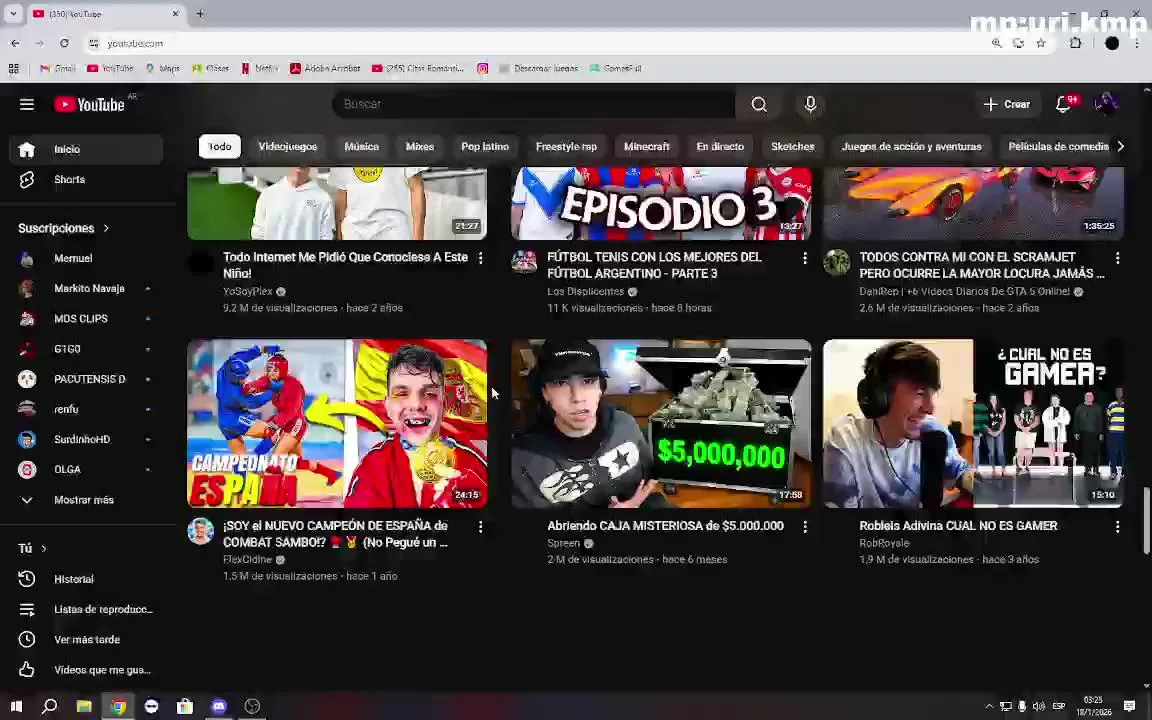Open the Netflix bookmark

pos(259,68)
